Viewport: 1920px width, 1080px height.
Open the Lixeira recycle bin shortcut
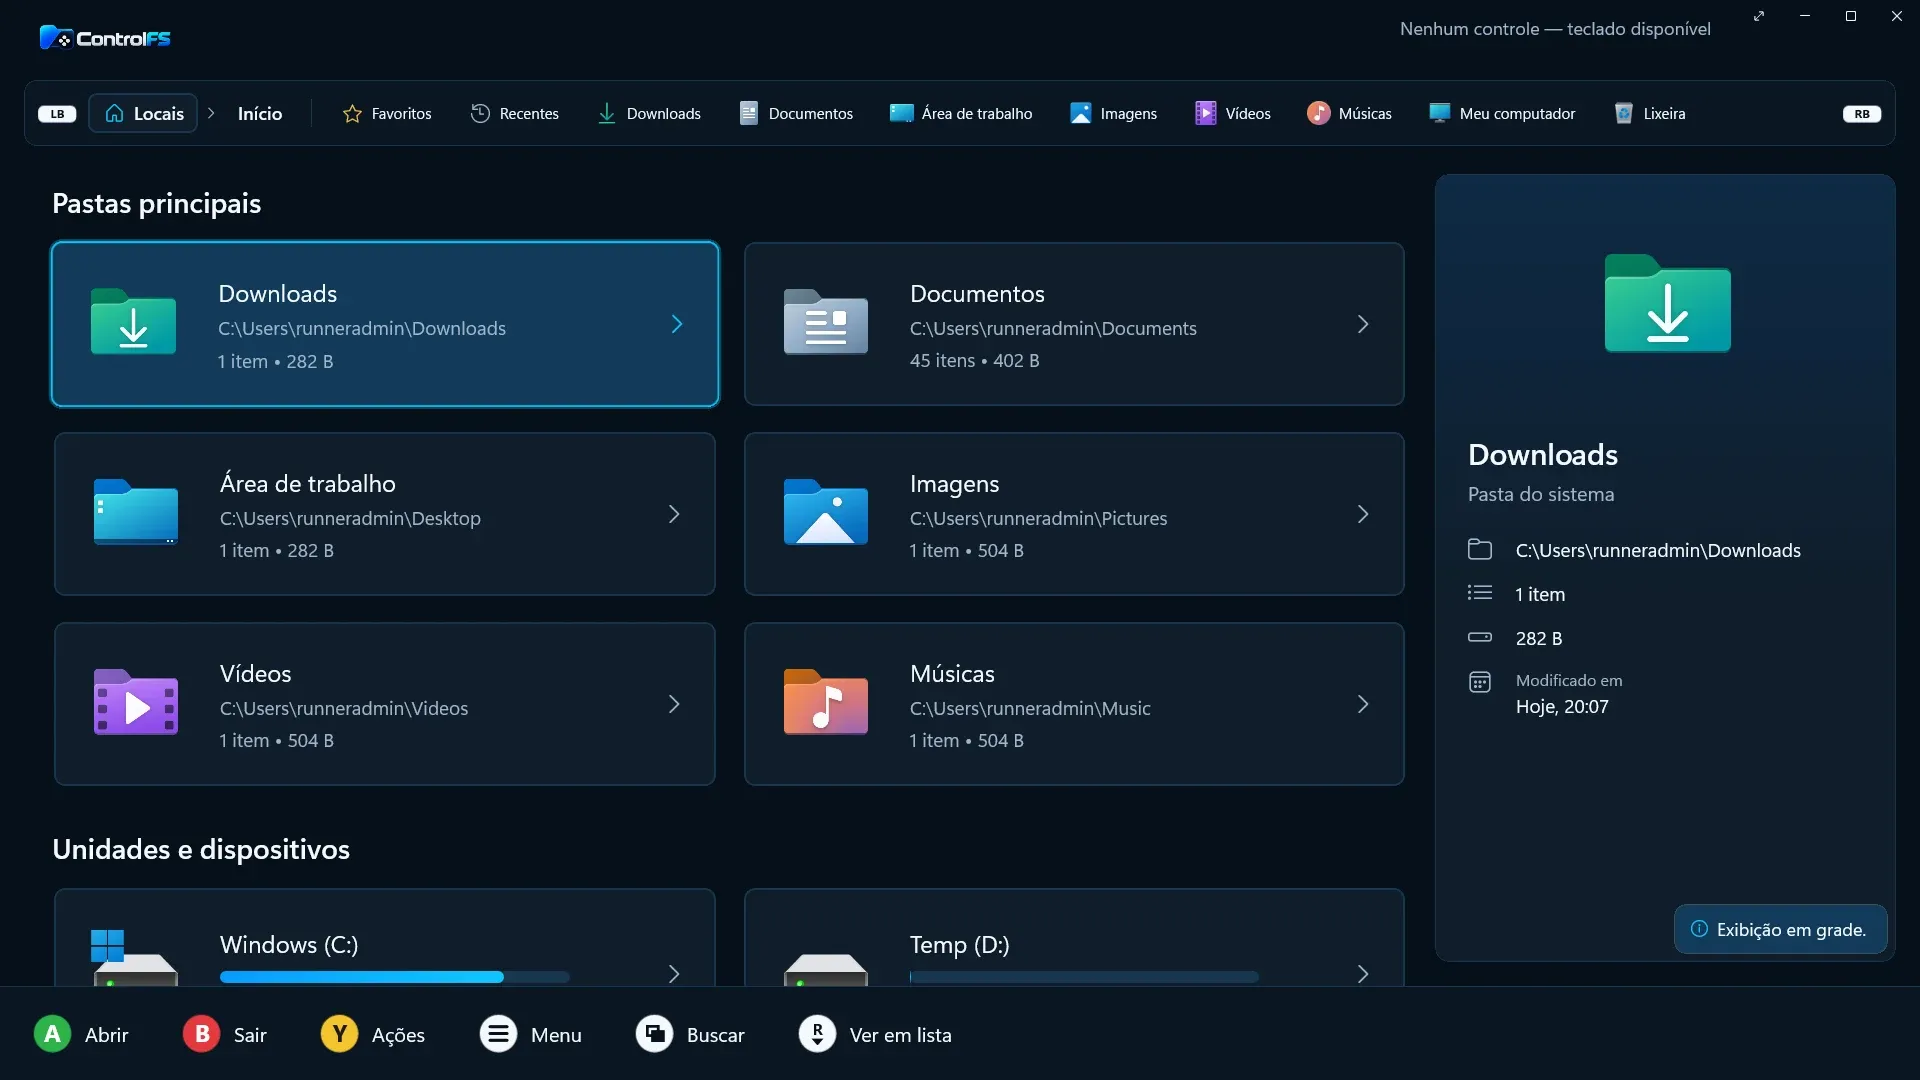[x=1650, y=114]
